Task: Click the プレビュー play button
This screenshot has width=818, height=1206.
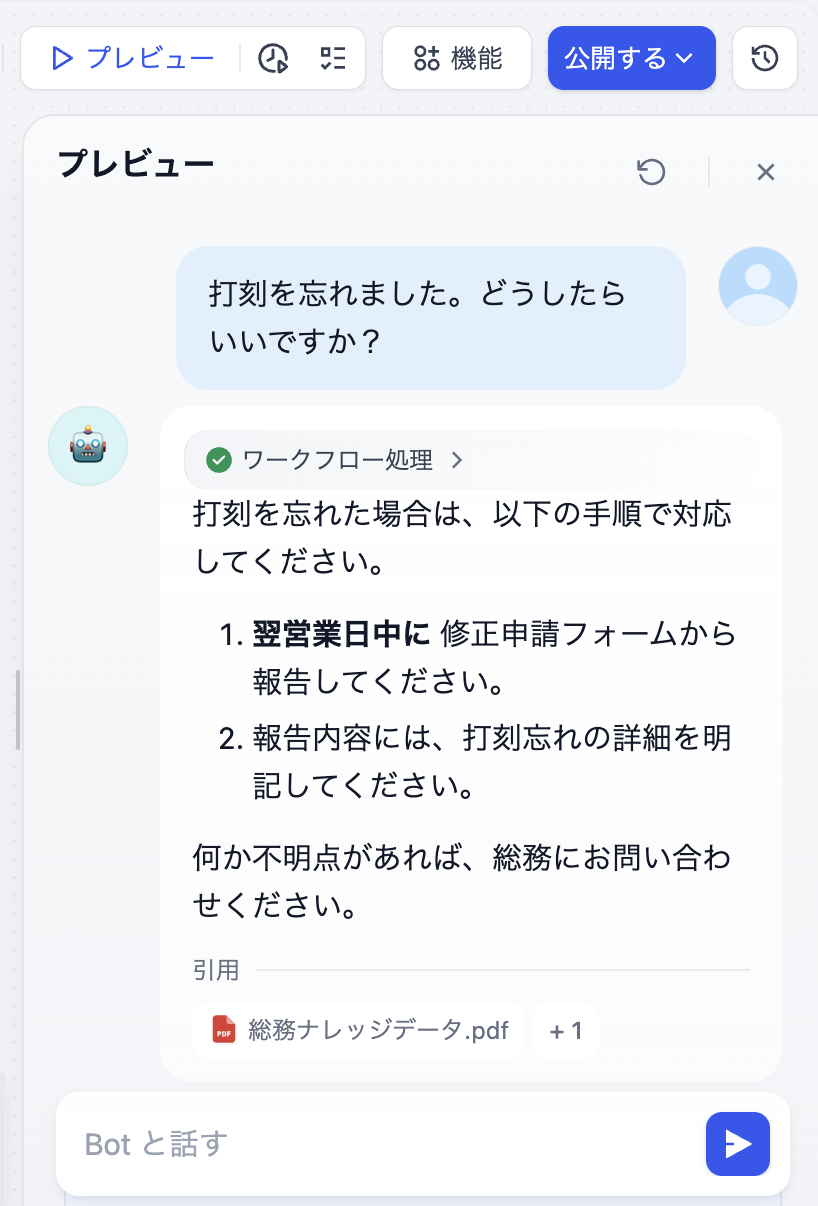Action: [x=133, y=58]
